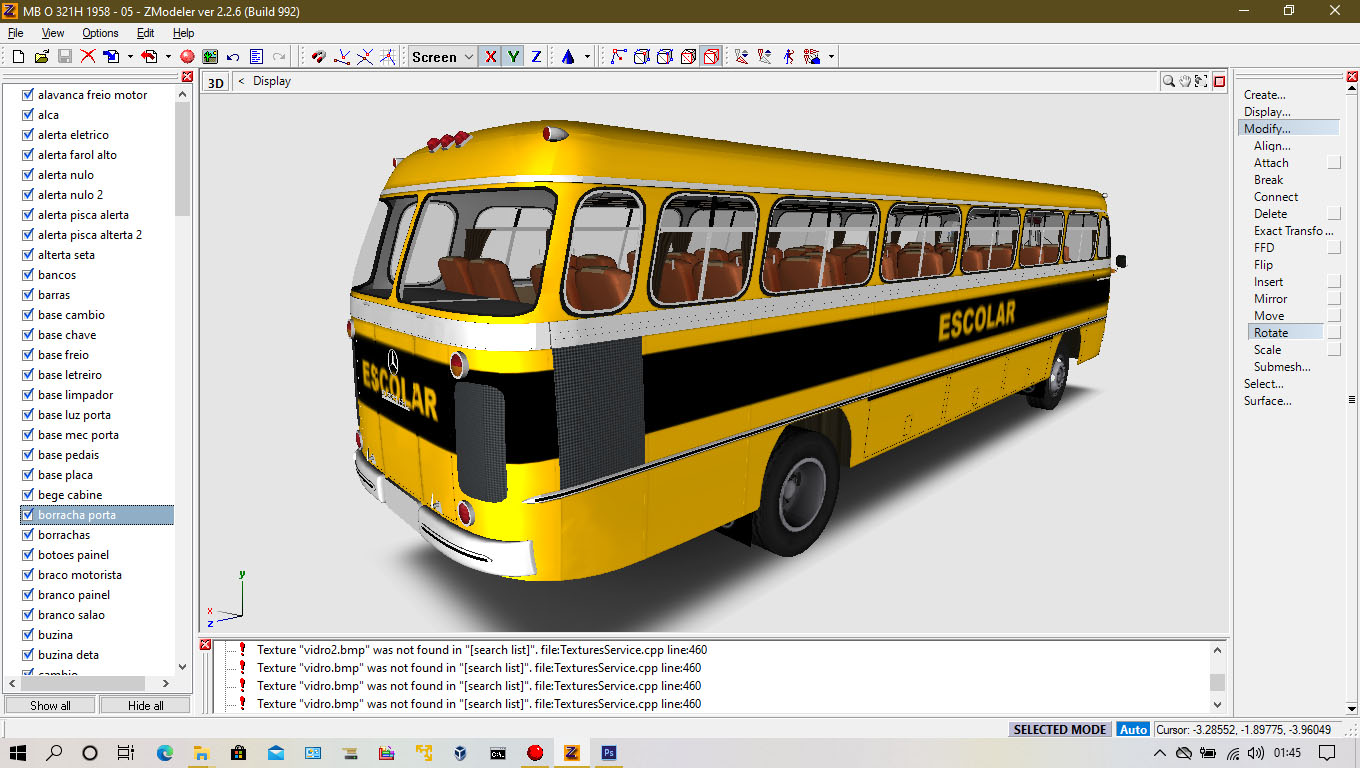Close the objects list panel
The height and width of the screenshot is (768, 1360).
187,77
